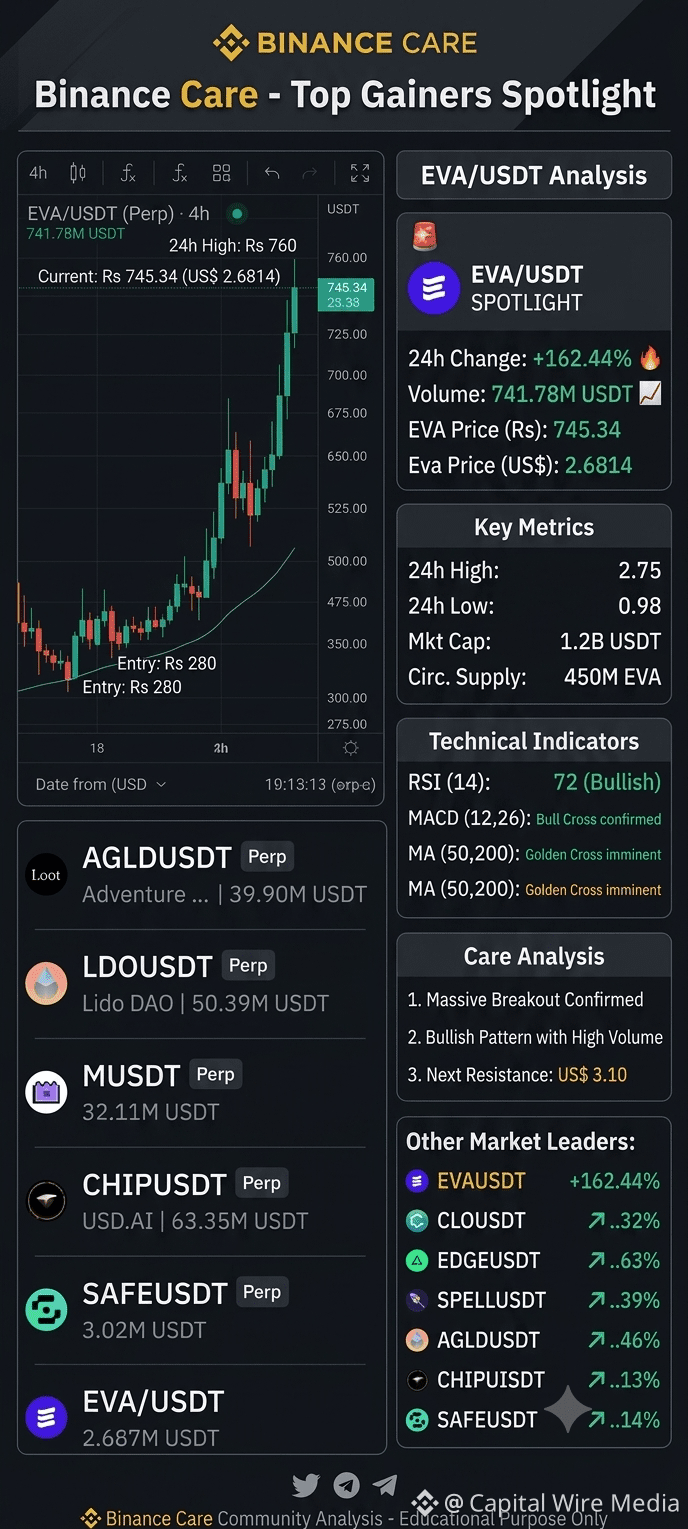Open the chart layout grid icon
Image resolution: width=688 pixels, height=1529 pixels.
222,173
